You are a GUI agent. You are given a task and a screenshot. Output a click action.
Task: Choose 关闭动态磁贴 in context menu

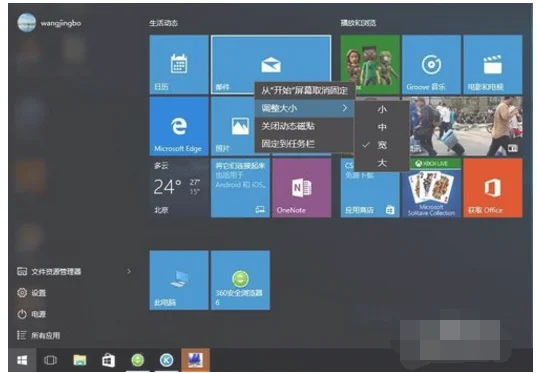click(x=304, y=126)
